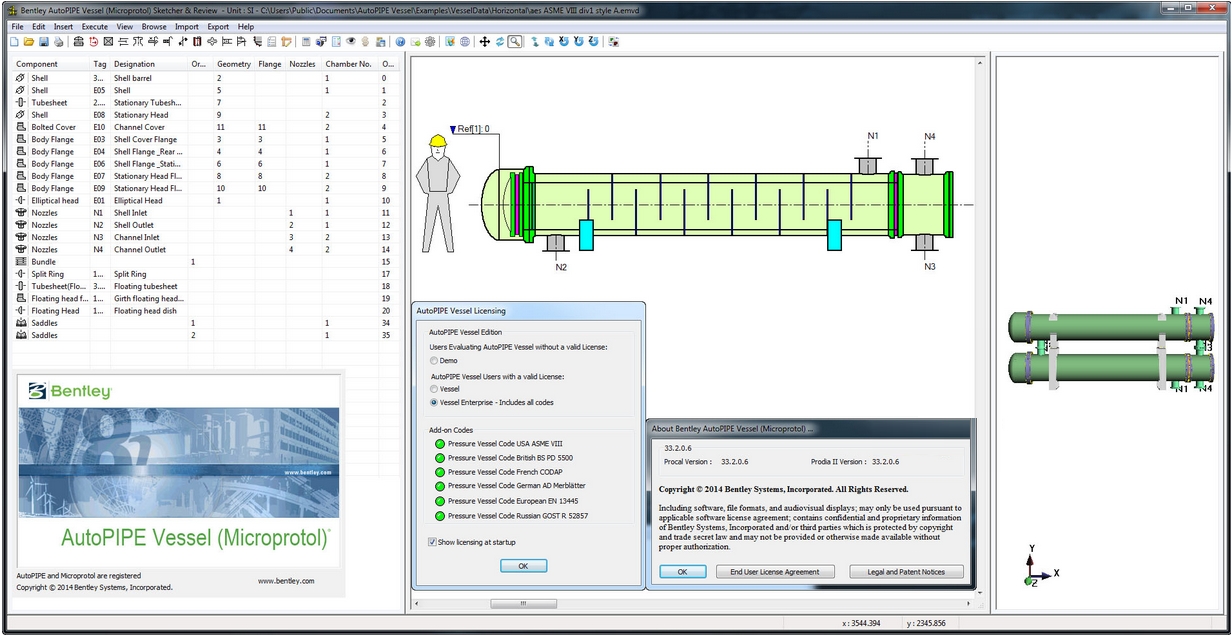Print the current document
Image resolution: width=1232 pixels, height=637 pixels.
click(x=59, y=42)
